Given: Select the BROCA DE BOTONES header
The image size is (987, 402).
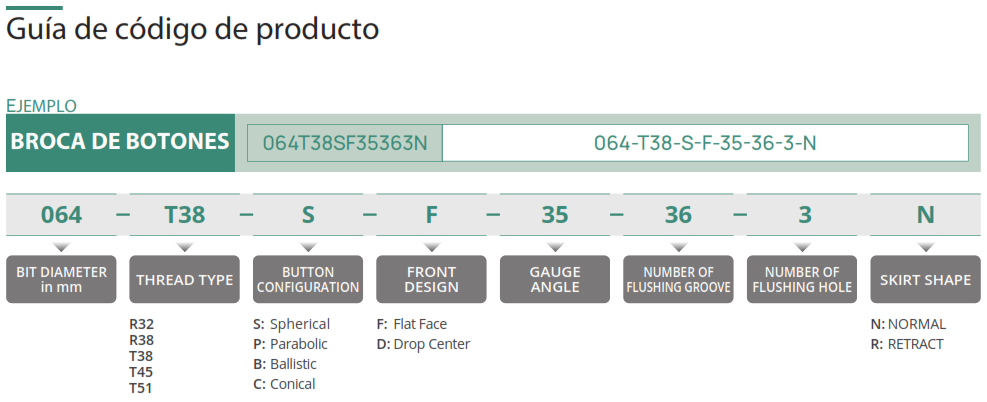Looking at the screenshot, I should pyautogui.click(x=120, y=143).
